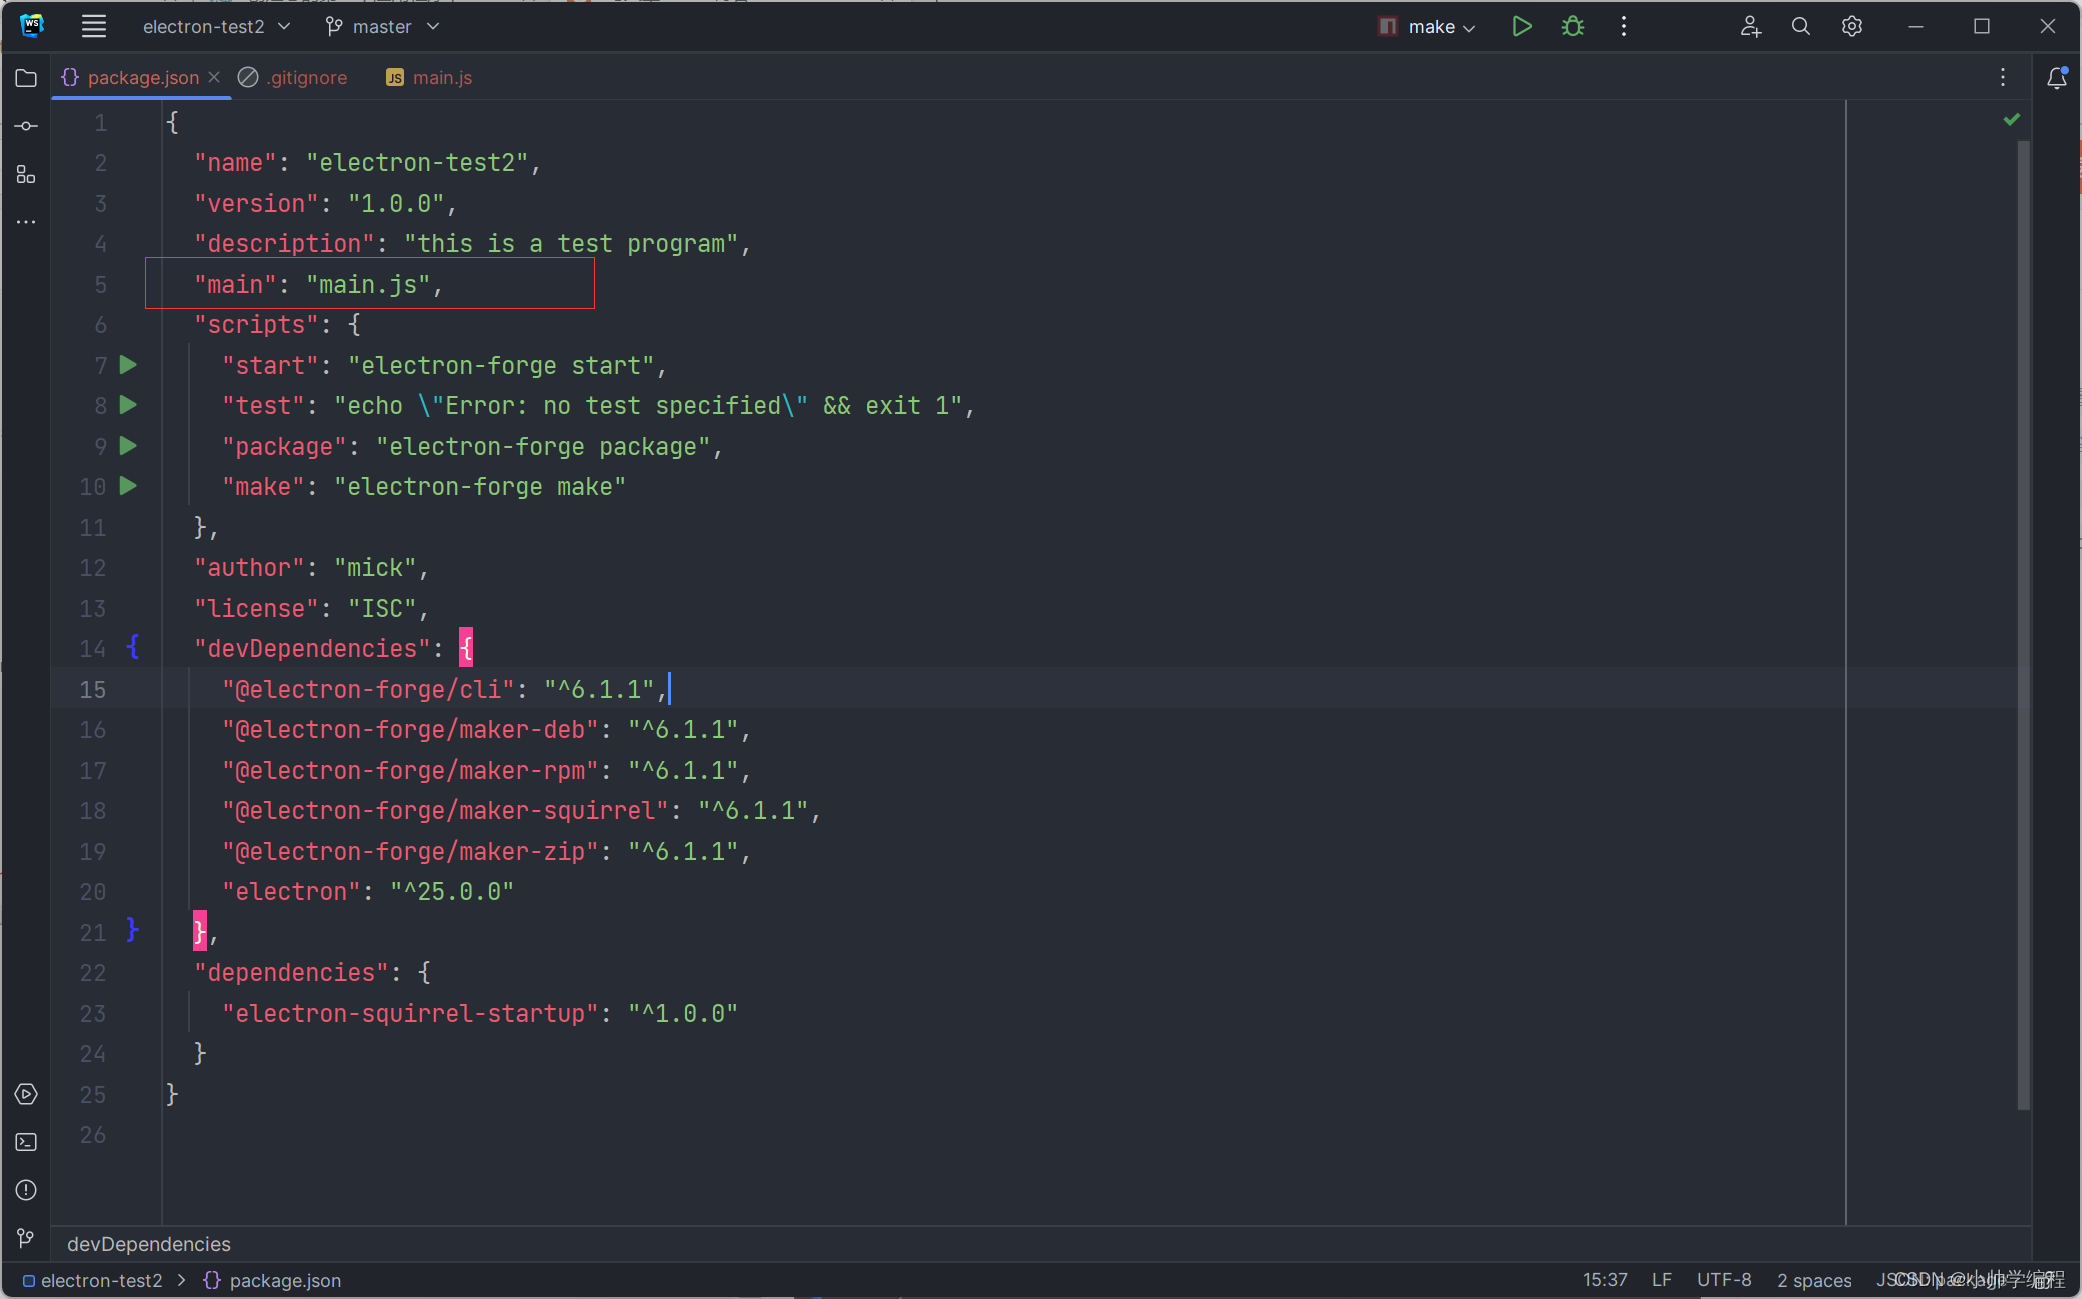Run the make configuration
Viewport: 2082px width, 1299px height.
[1521, 27]
